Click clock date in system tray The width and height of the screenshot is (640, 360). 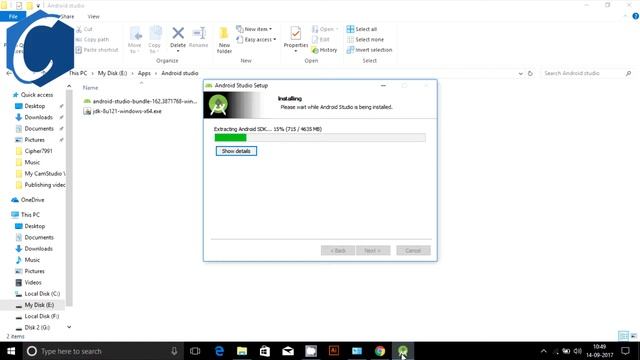[600, 351]
